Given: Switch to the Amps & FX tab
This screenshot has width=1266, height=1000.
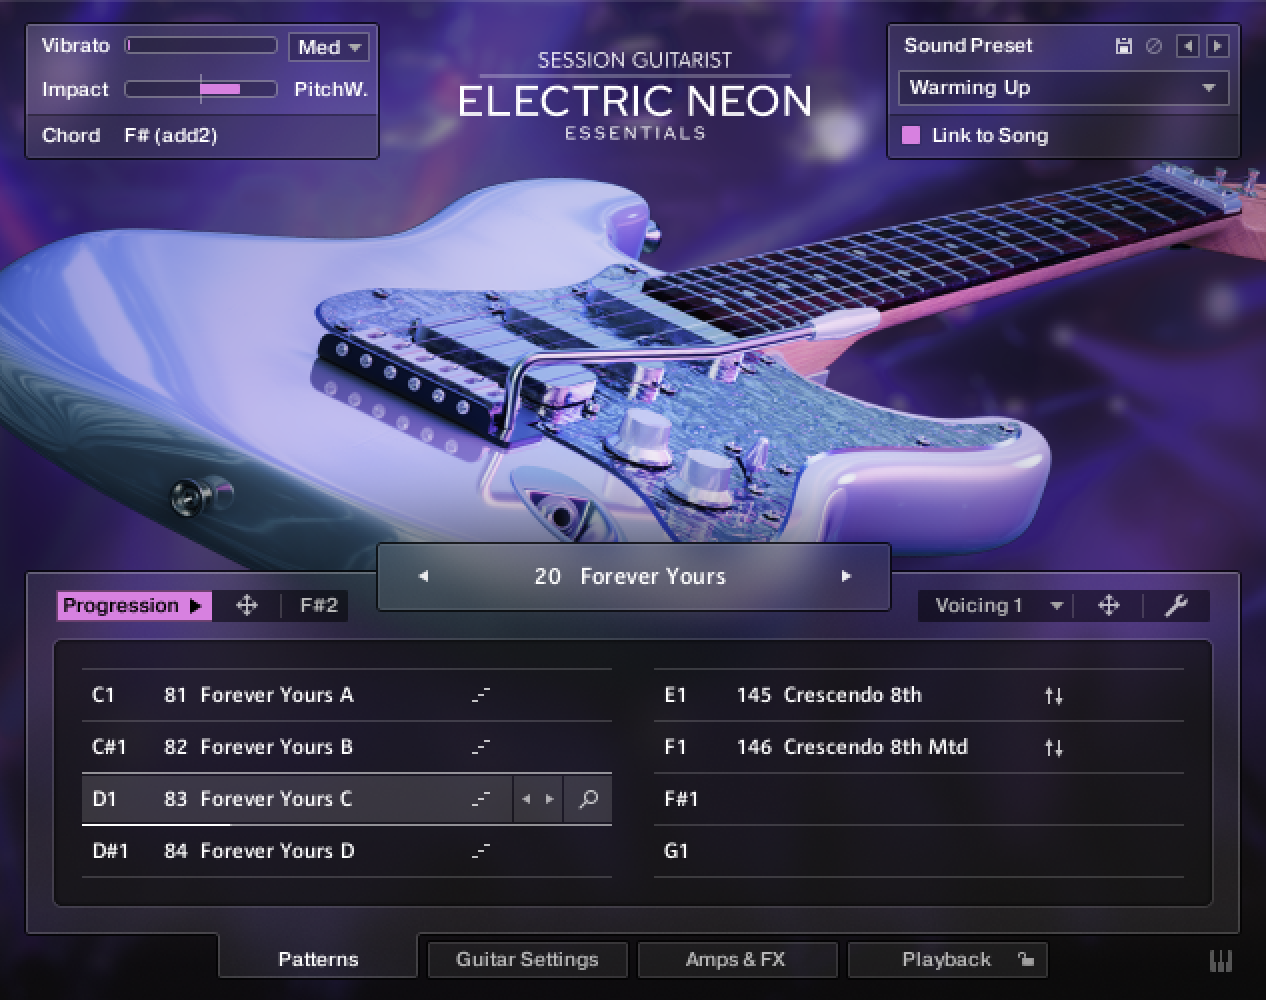Looking at the screenshot, I should (735, 959).
